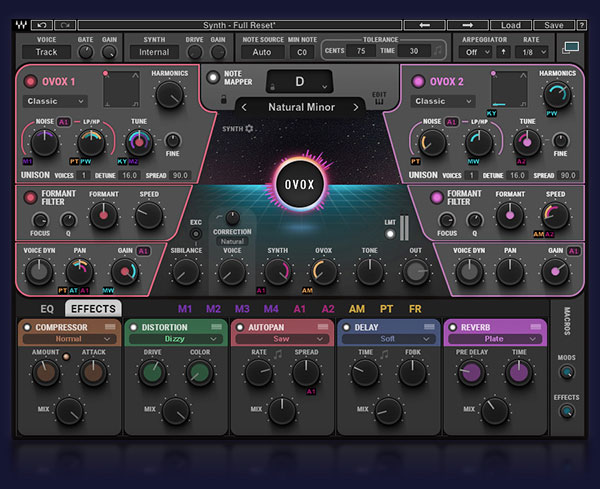Click the Save preset button

pyautogui.click(x=554, y=25)
